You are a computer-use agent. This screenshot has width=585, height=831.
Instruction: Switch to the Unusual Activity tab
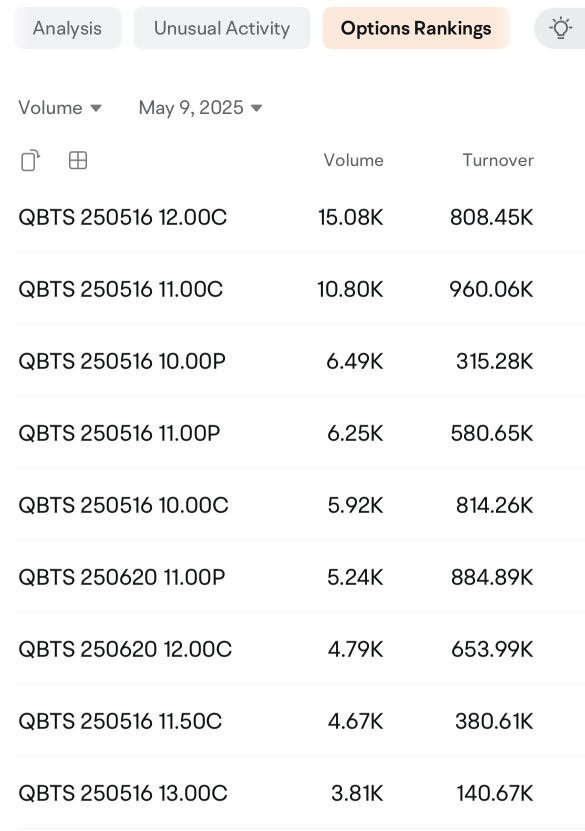(221, 28)
